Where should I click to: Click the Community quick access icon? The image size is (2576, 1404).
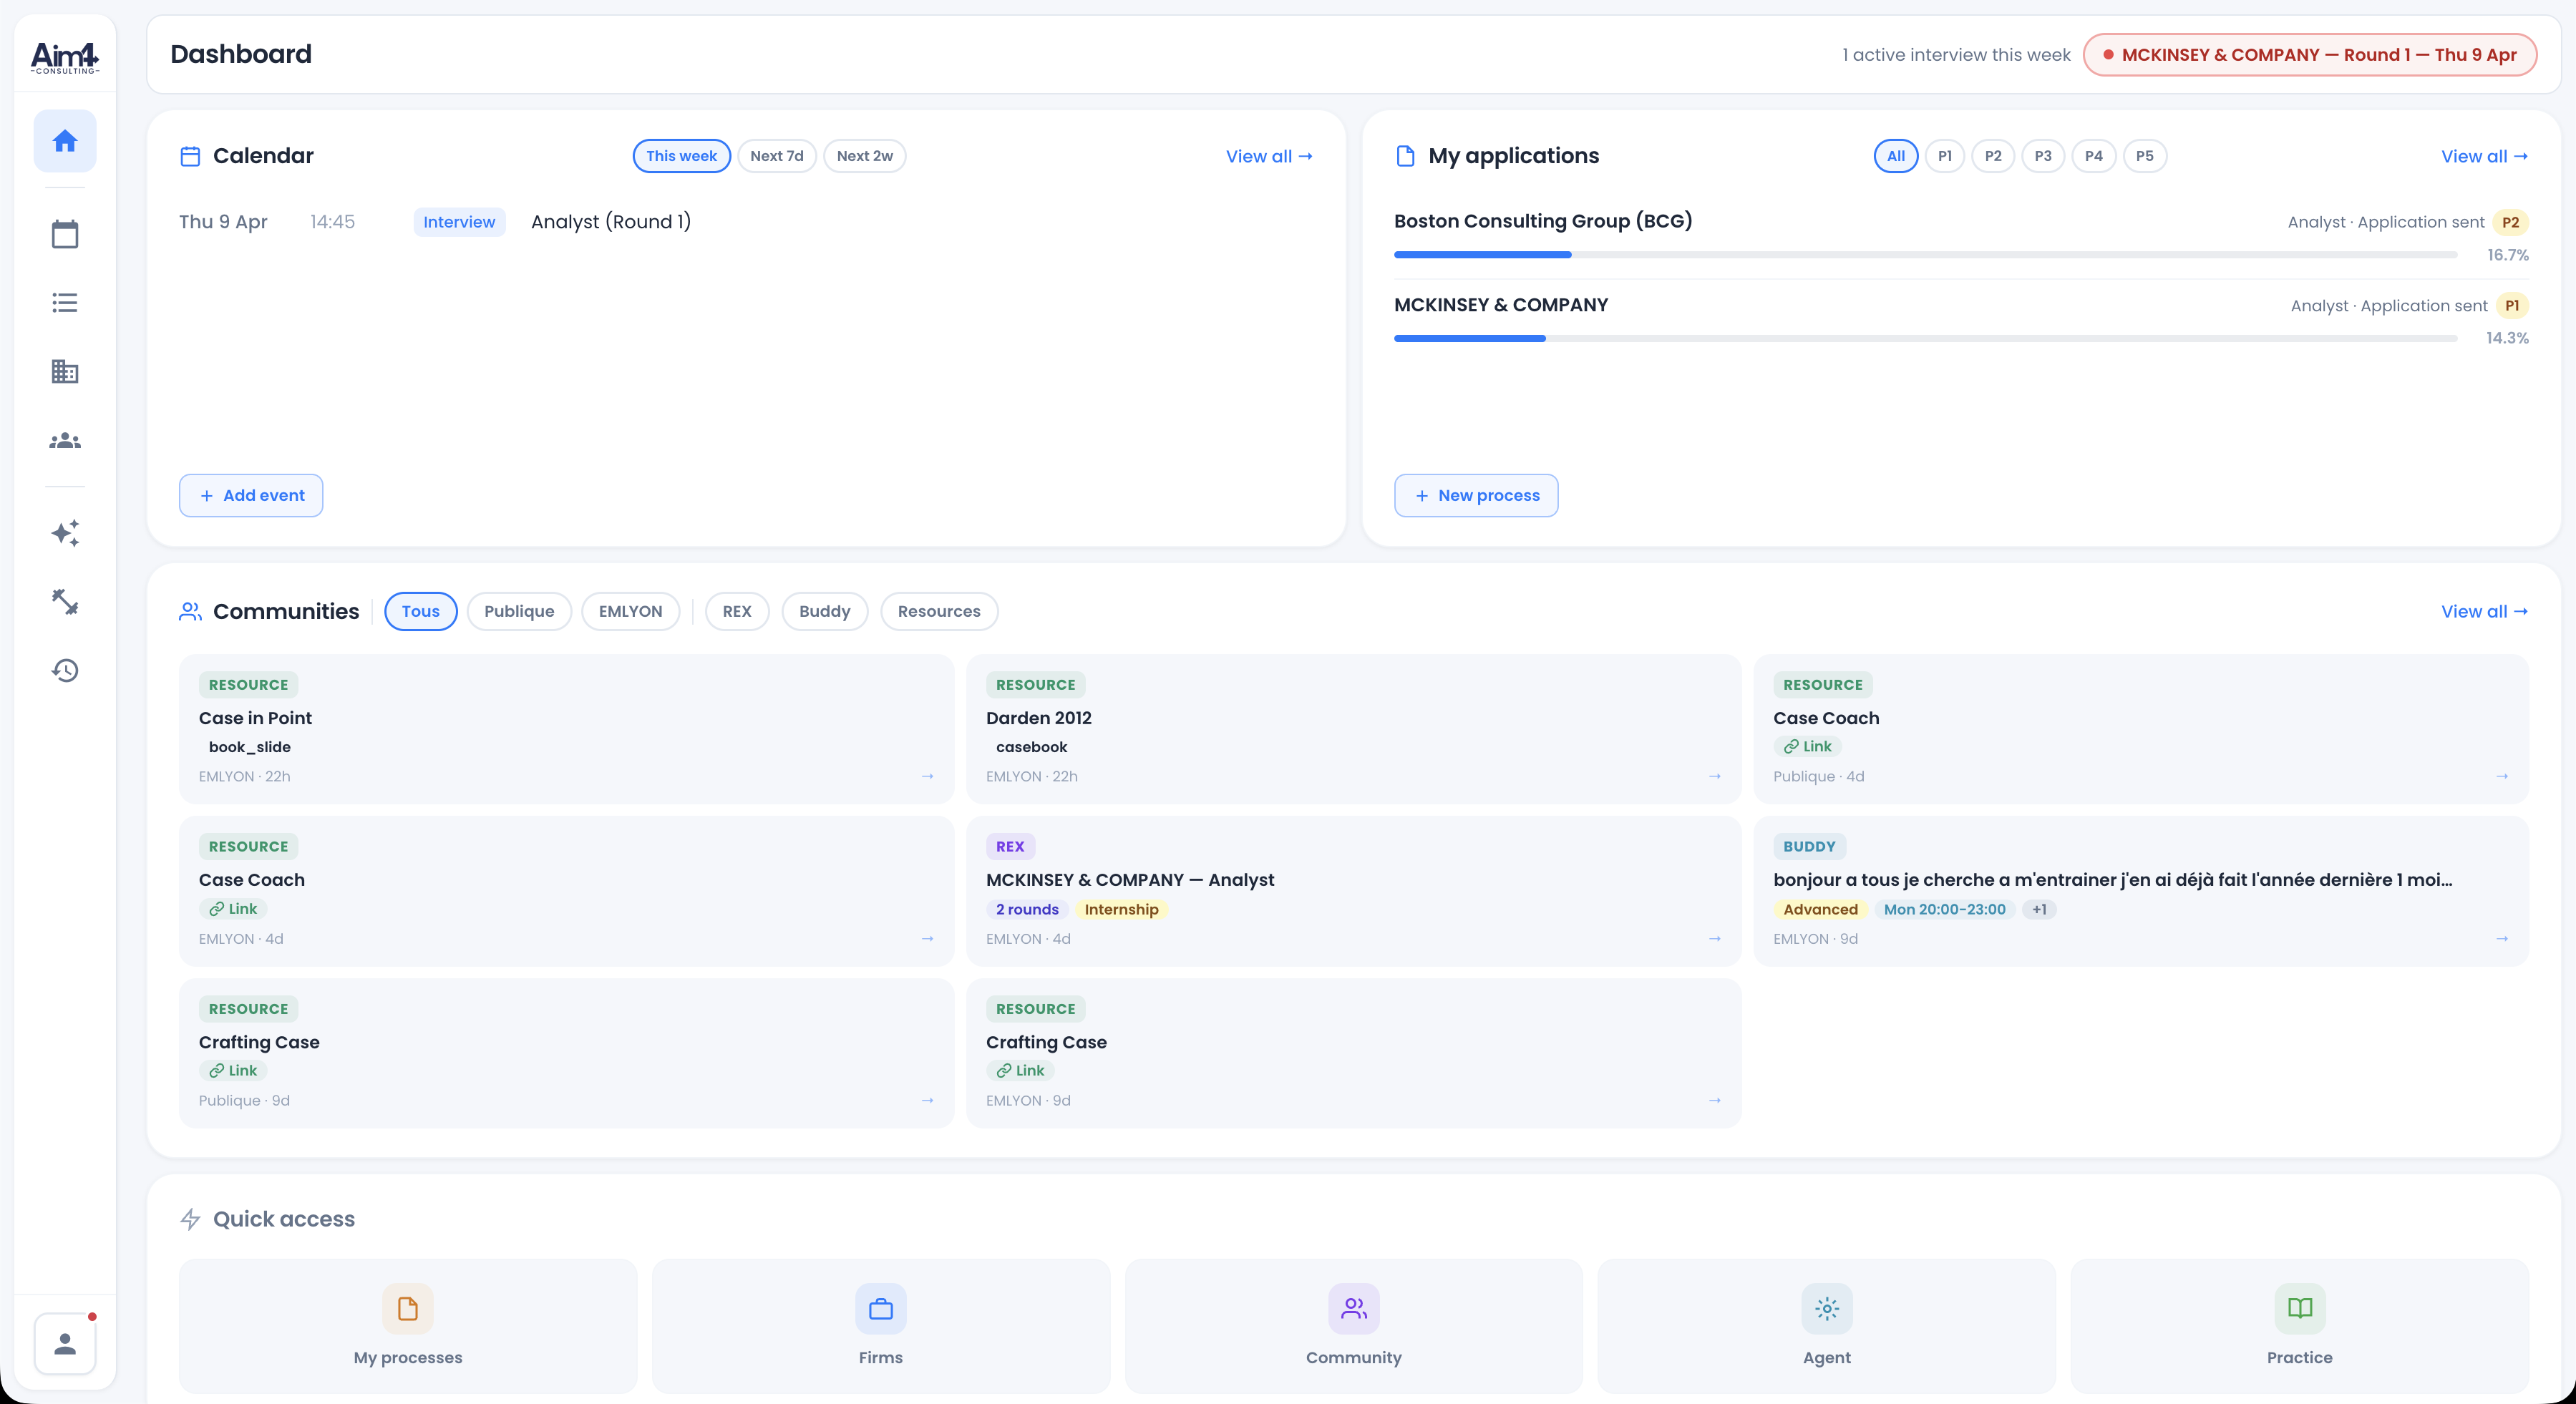[1354, 1309]
